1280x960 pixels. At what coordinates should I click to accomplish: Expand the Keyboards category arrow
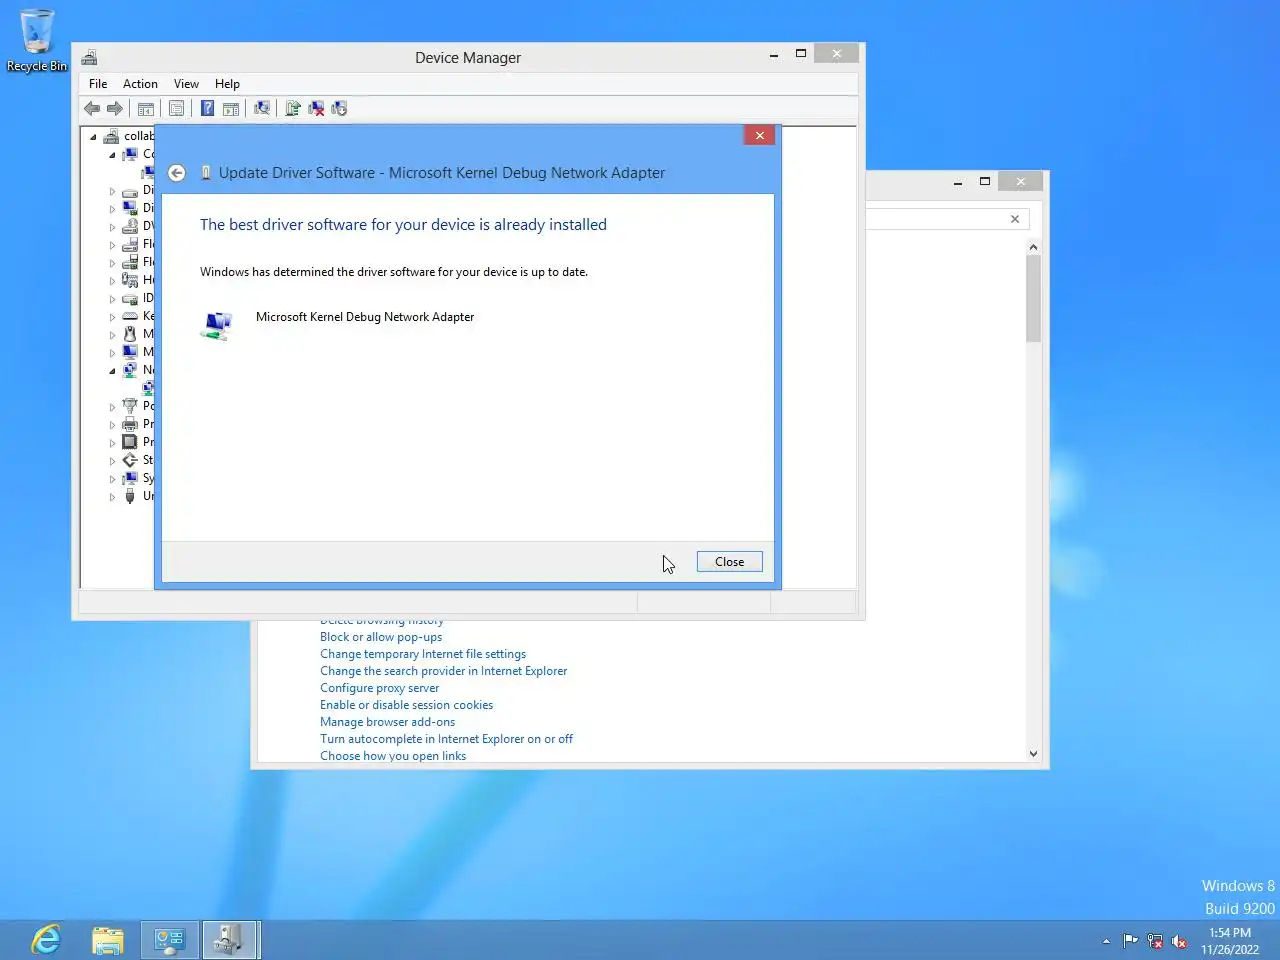tap(112, 317)
